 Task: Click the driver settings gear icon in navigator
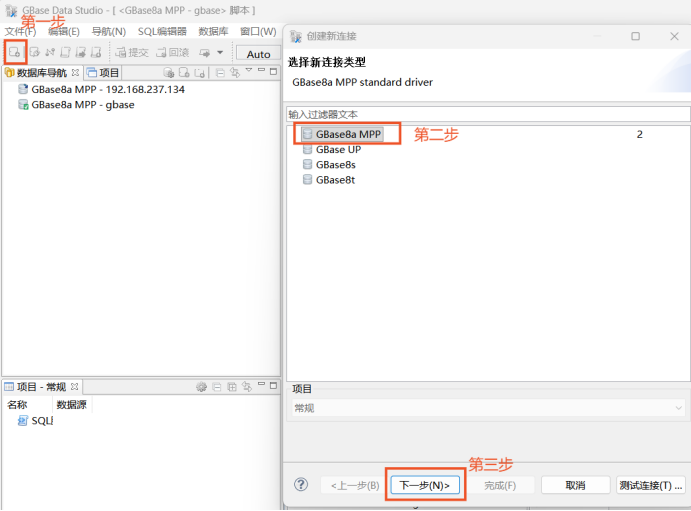tap(169, 73)
